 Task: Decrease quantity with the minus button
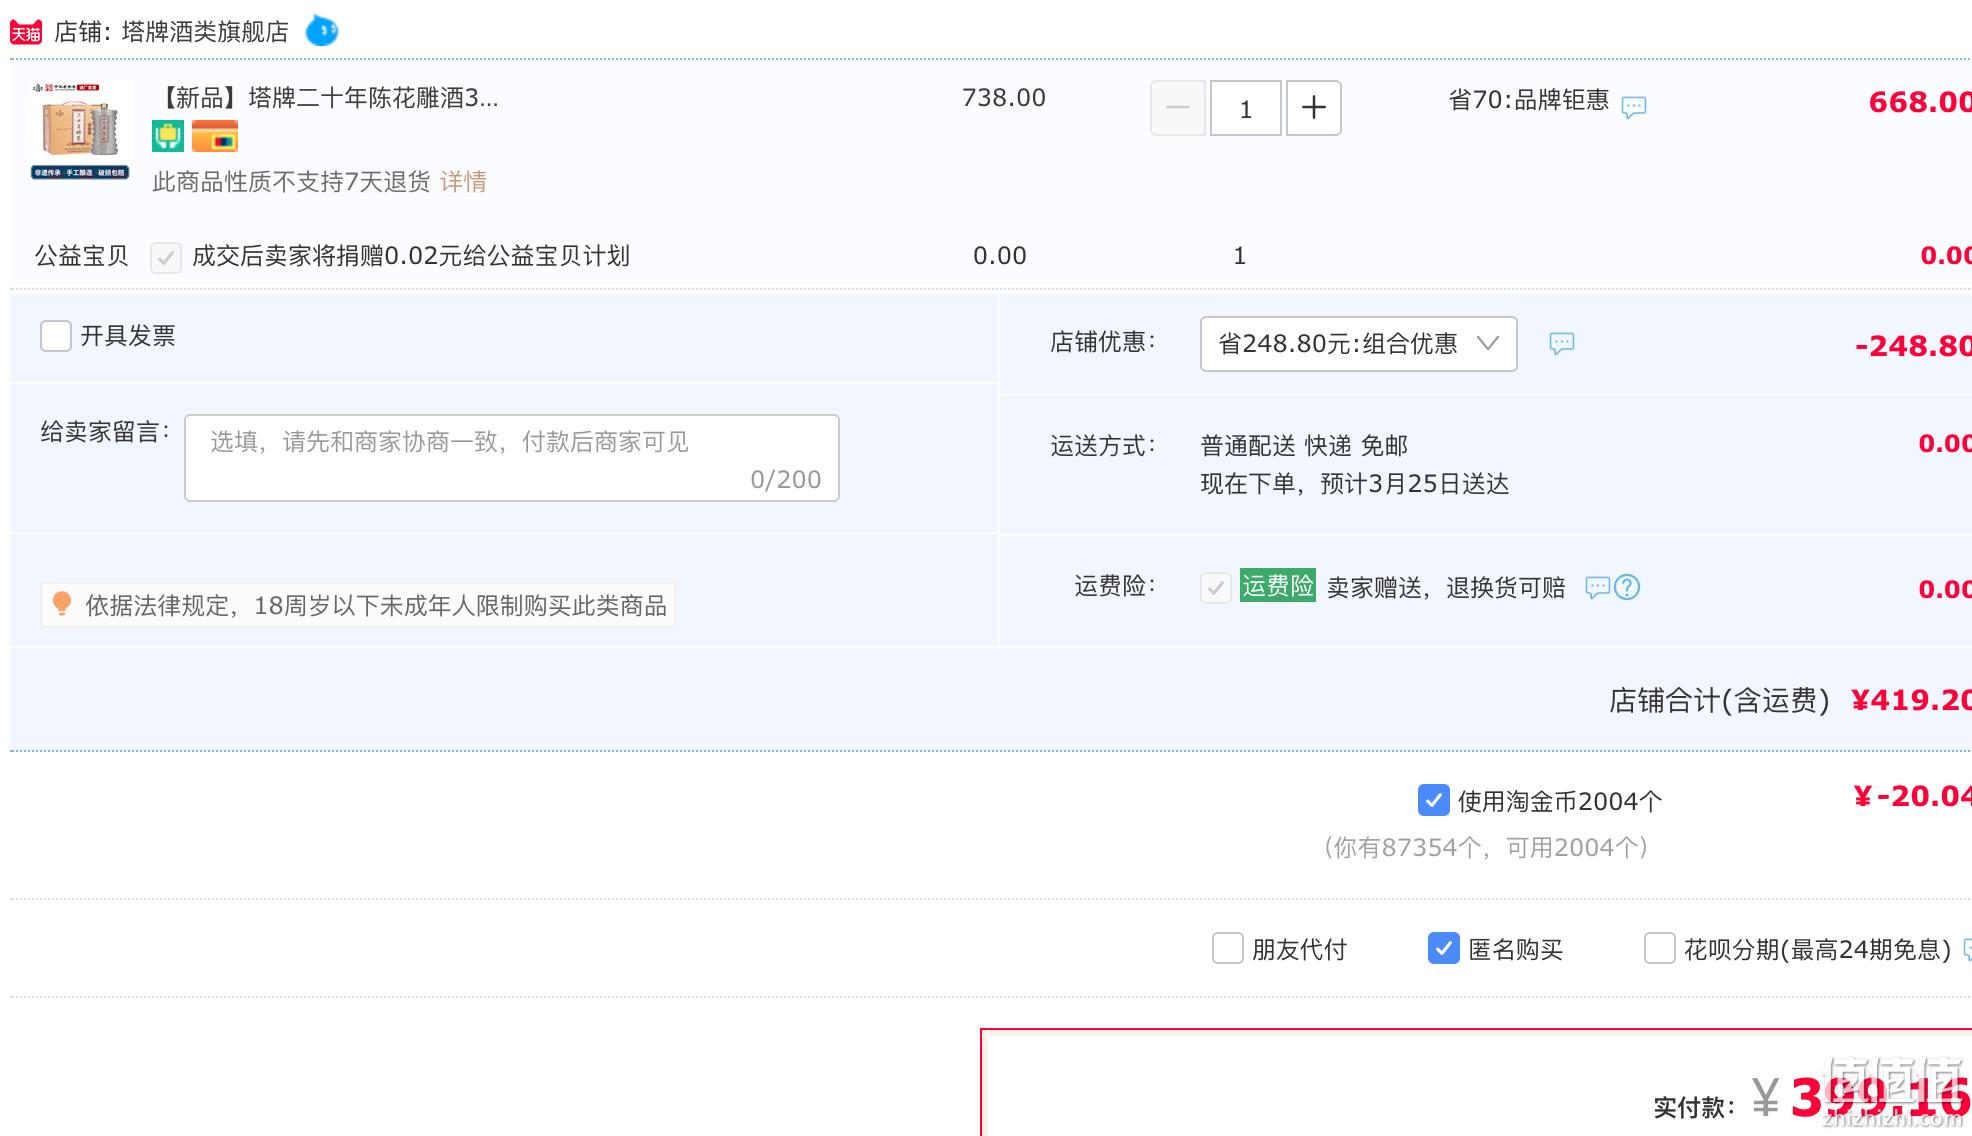pyautogui.click(x=1178, y=108)
